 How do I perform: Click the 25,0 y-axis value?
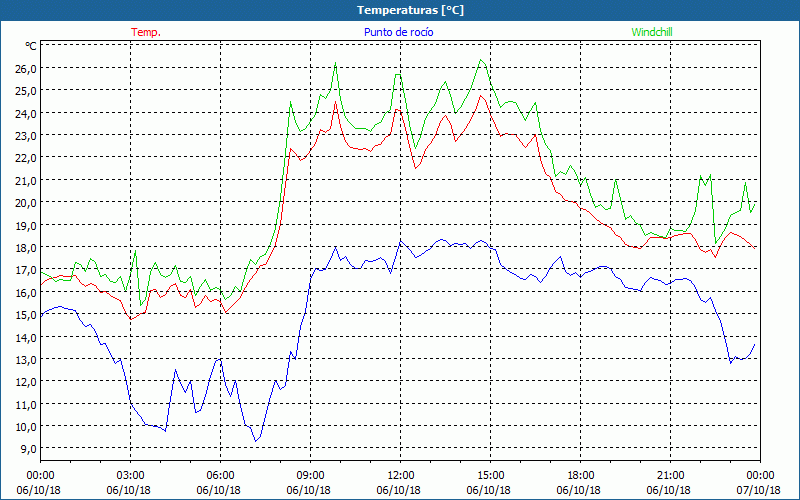tap(27, 91)
